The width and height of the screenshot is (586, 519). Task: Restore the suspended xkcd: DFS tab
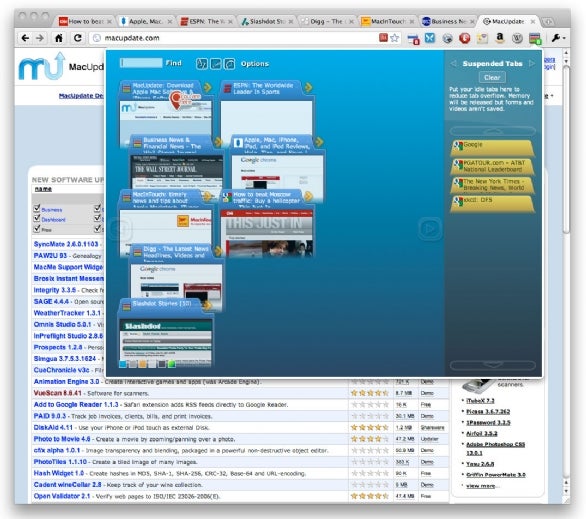492,204
